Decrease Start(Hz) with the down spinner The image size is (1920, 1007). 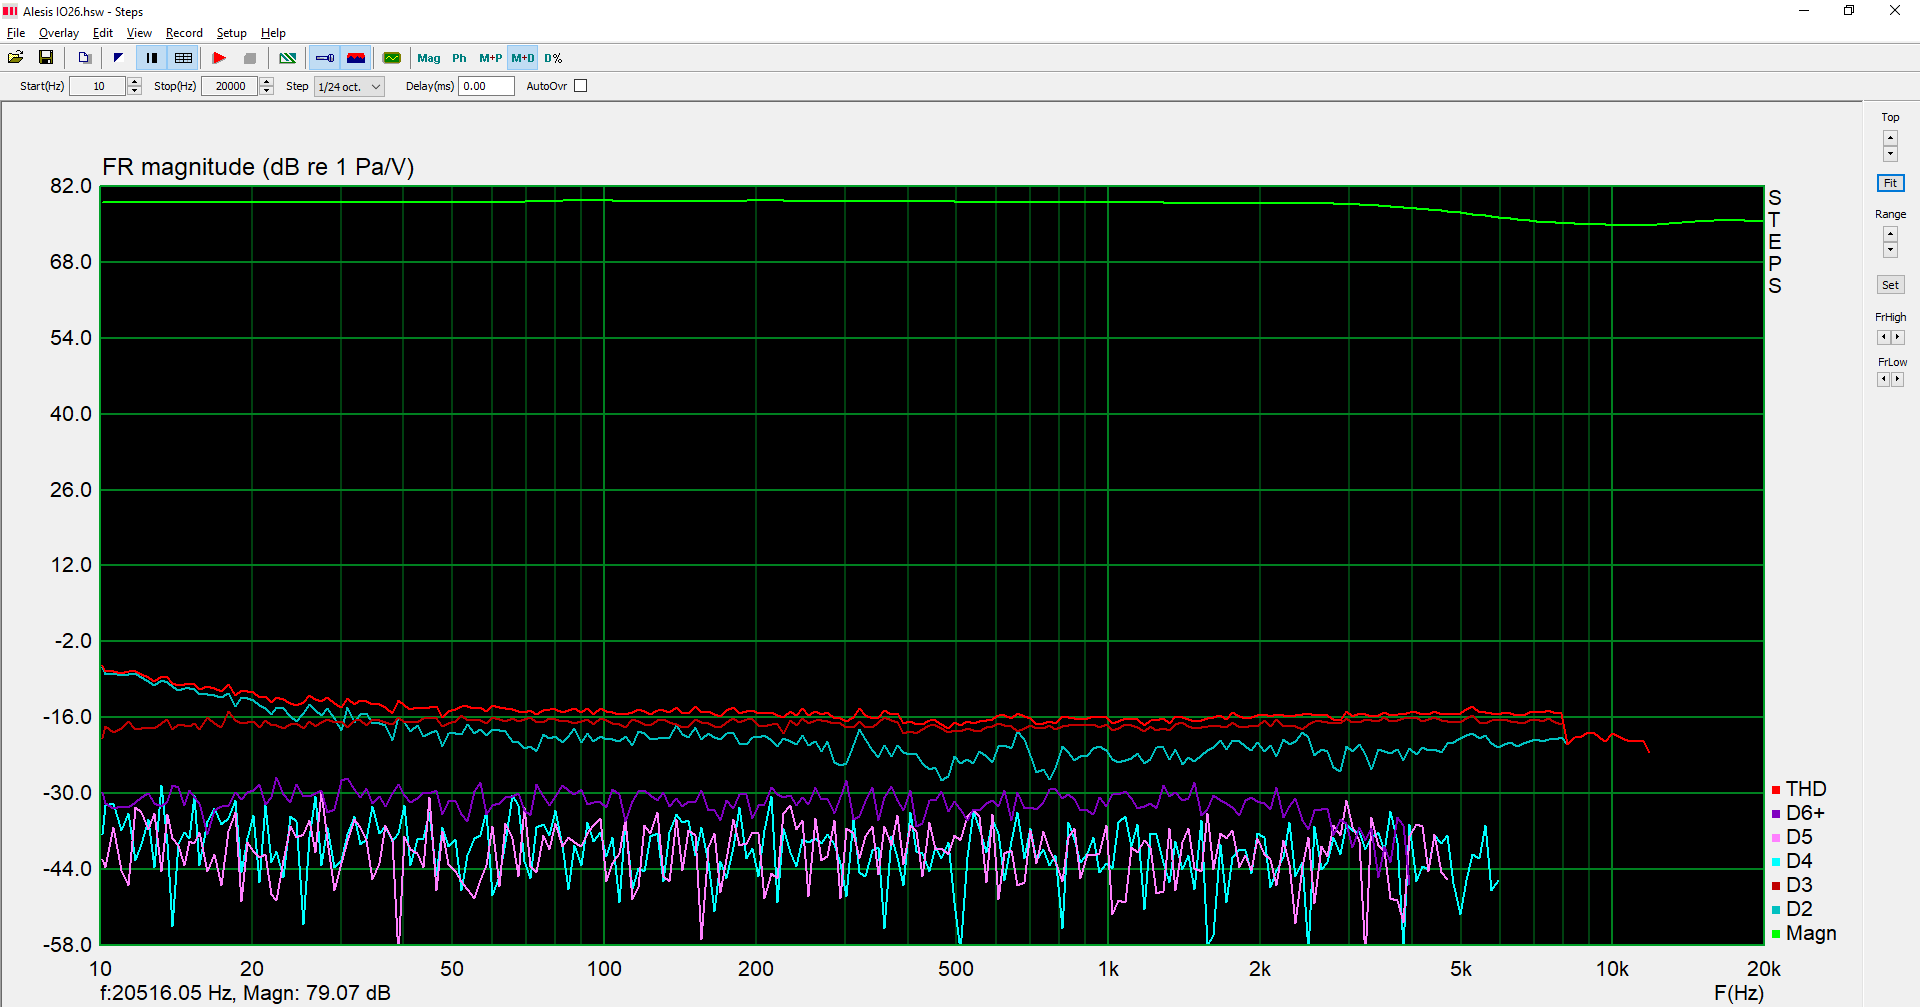coord(135,91)
